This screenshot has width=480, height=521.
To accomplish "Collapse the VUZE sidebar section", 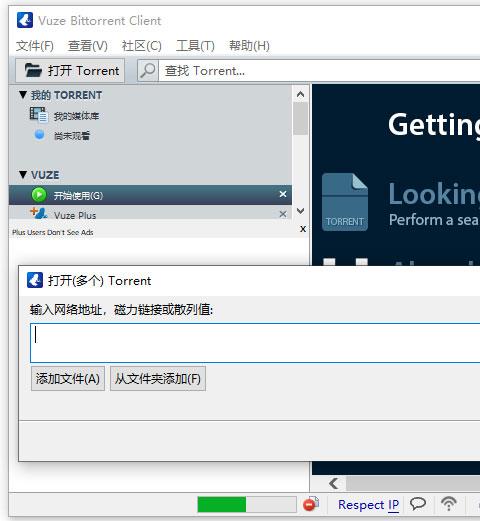I will coord(23,174).
